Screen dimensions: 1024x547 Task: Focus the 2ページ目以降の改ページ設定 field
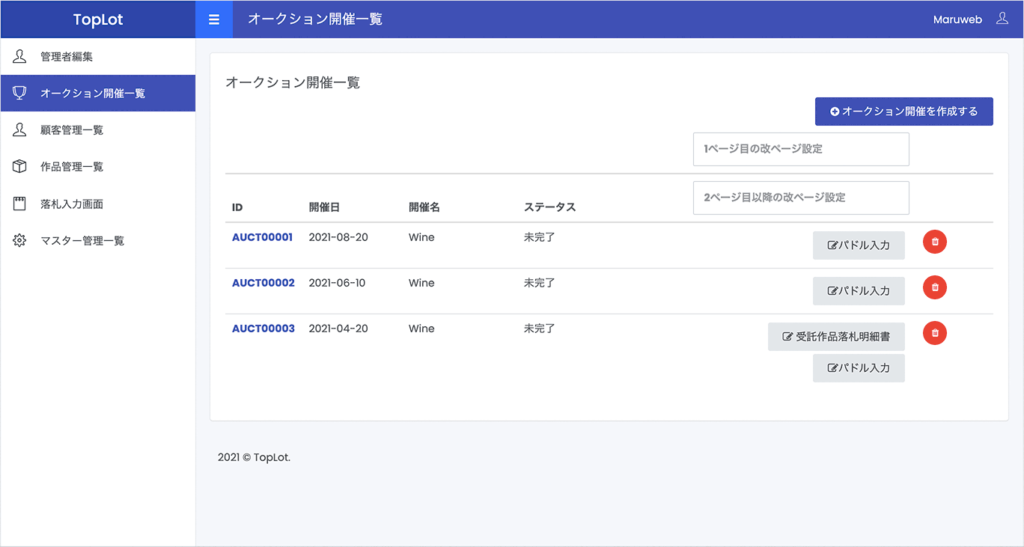pos(801,198)
